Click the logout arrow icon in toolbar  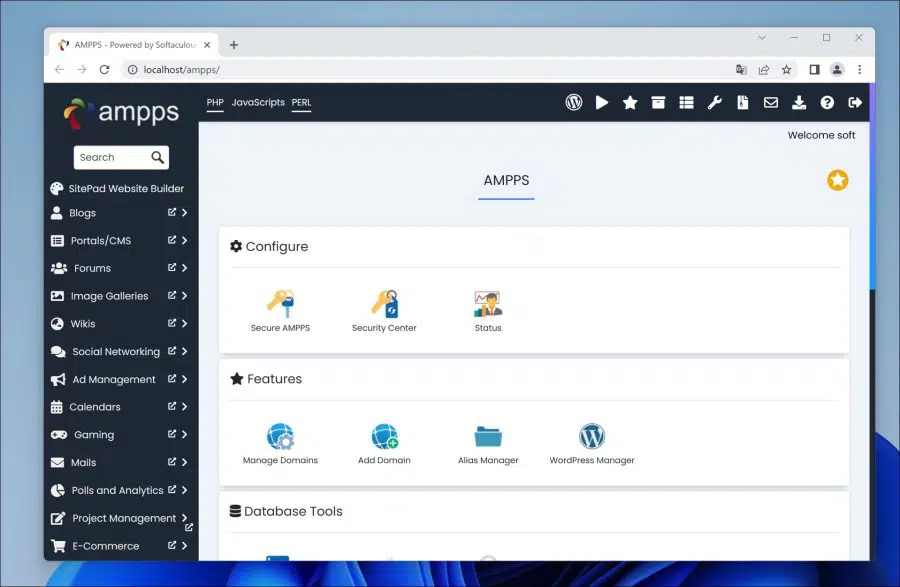[x=855, y=102]
